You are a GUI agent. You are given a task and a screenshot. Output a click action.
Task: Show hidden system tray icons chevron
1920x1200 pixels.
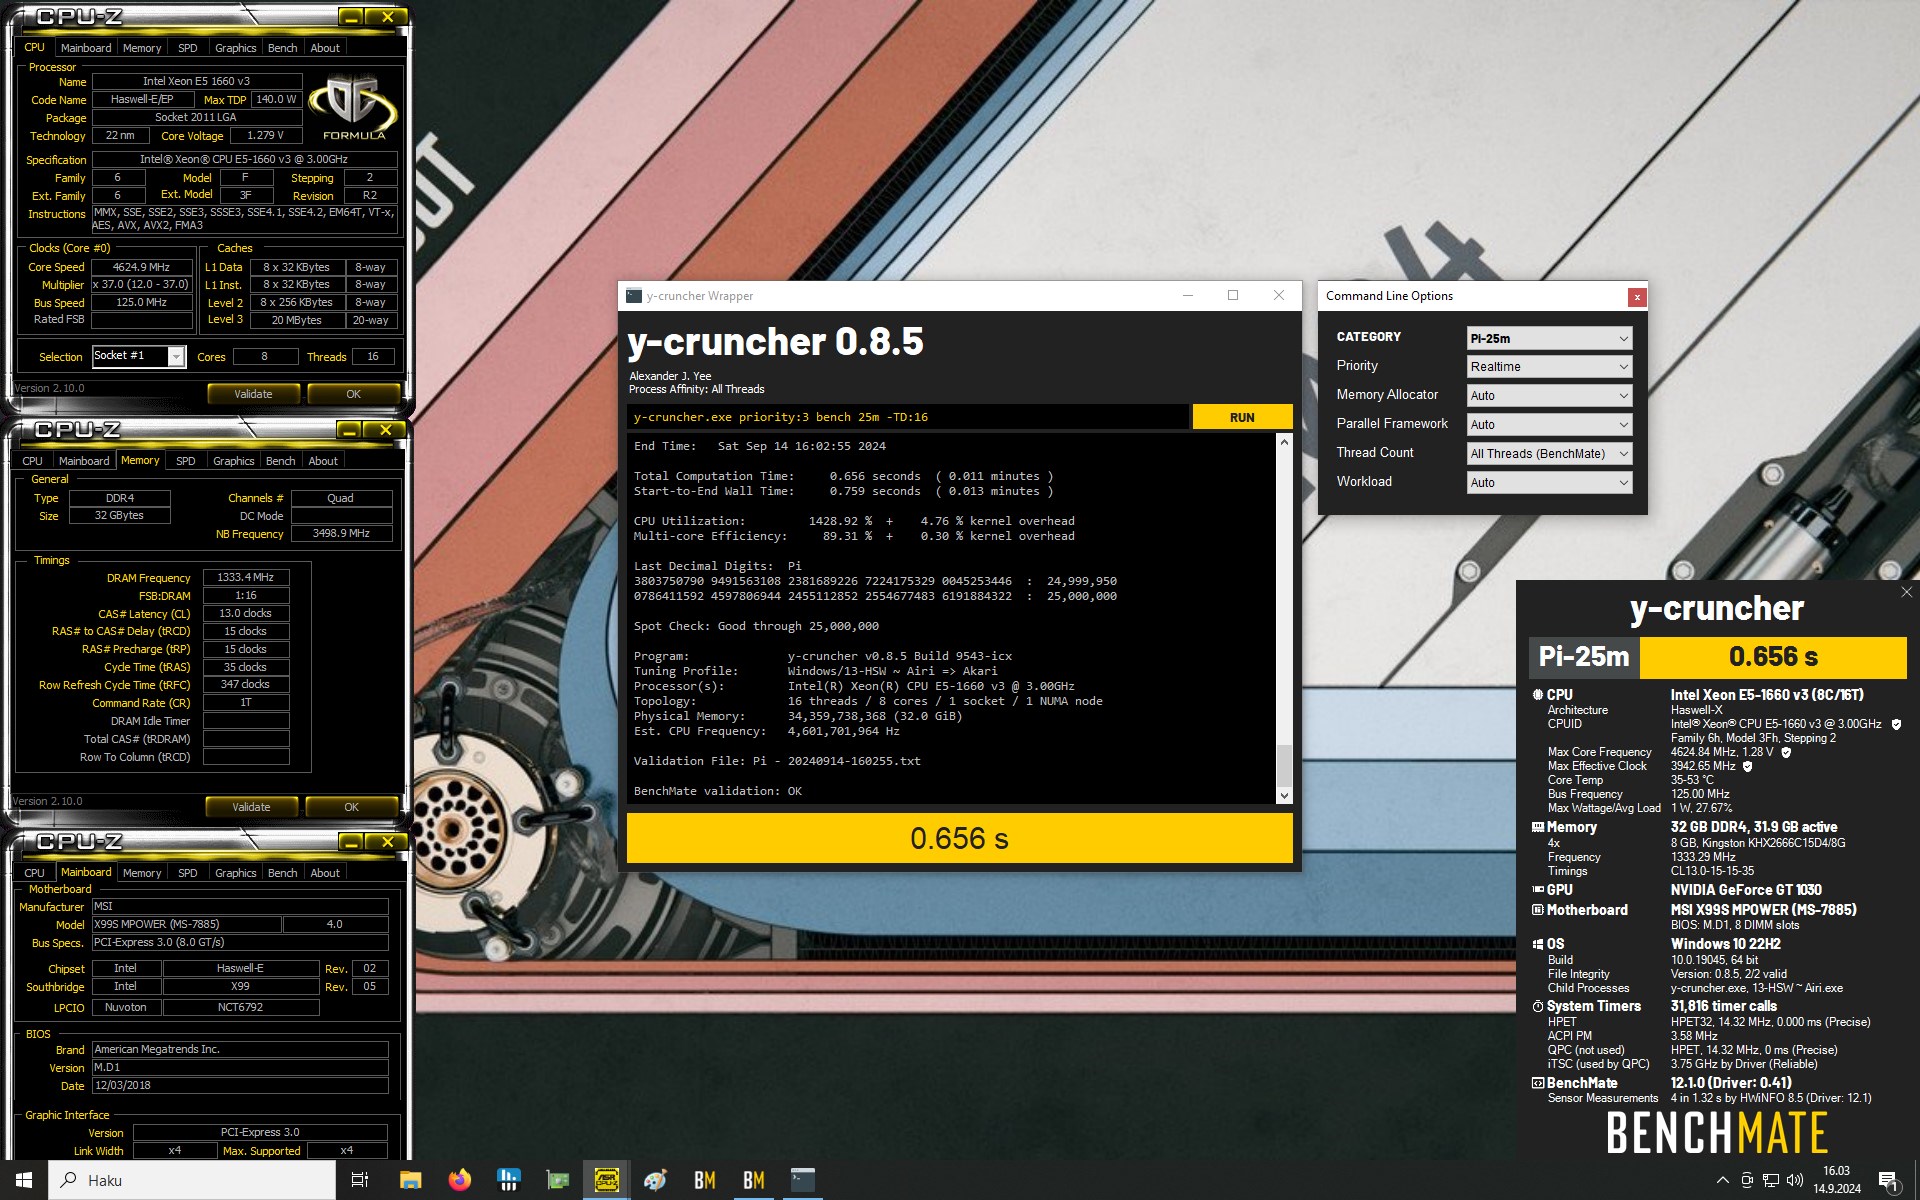[x=1722, y=1180]
